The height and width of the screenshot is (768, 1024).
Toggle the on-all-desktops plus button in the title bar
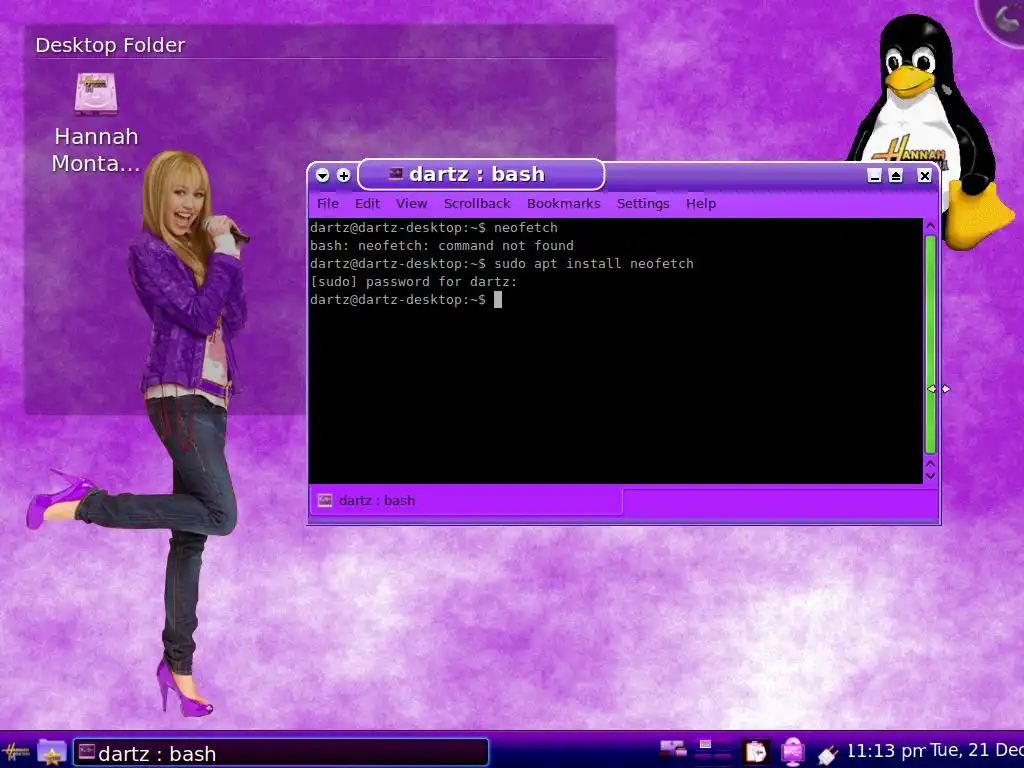[344, 175]
